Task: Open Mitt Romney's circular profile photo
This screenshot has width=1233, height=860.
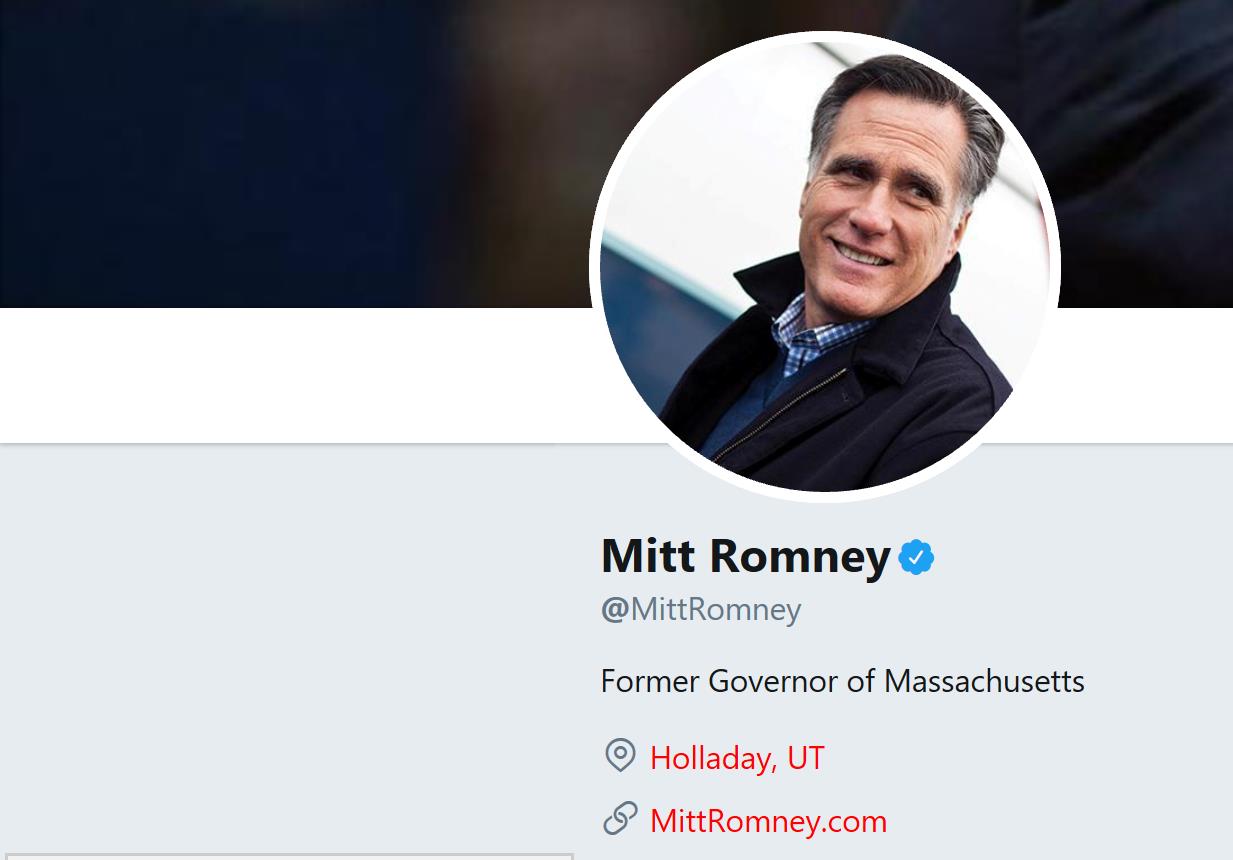Action: pos(824,266)
